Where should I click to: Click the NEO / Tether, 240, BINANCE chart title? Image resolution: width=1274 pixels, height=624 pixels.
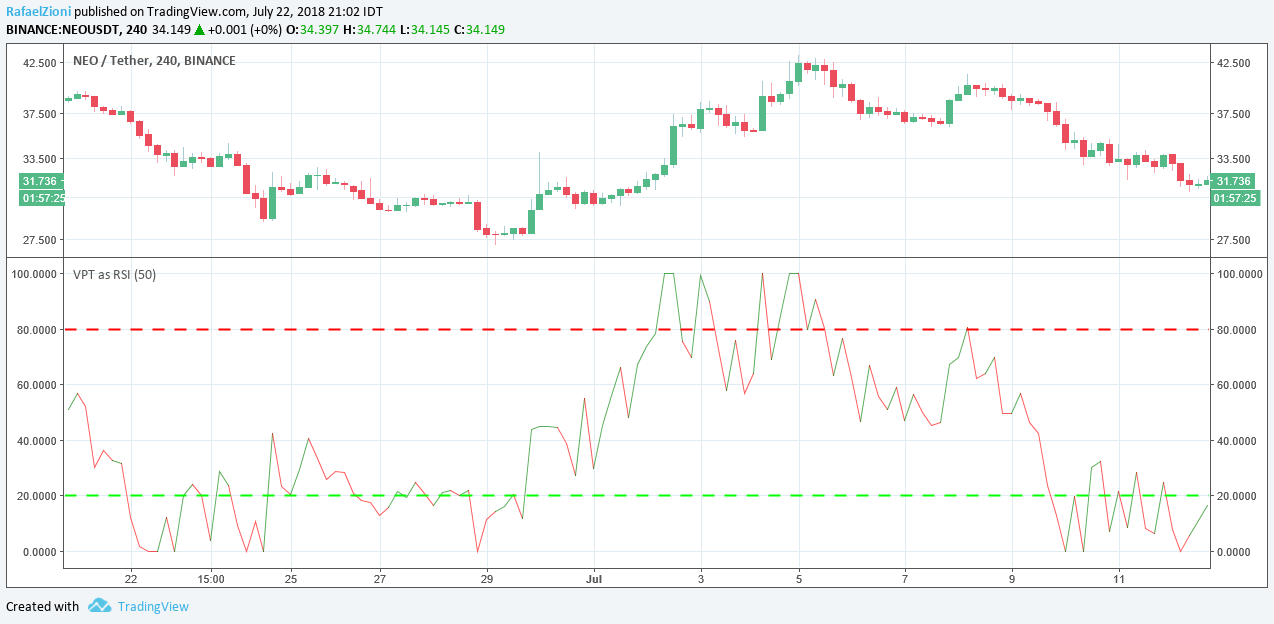(x=154, y=61)
